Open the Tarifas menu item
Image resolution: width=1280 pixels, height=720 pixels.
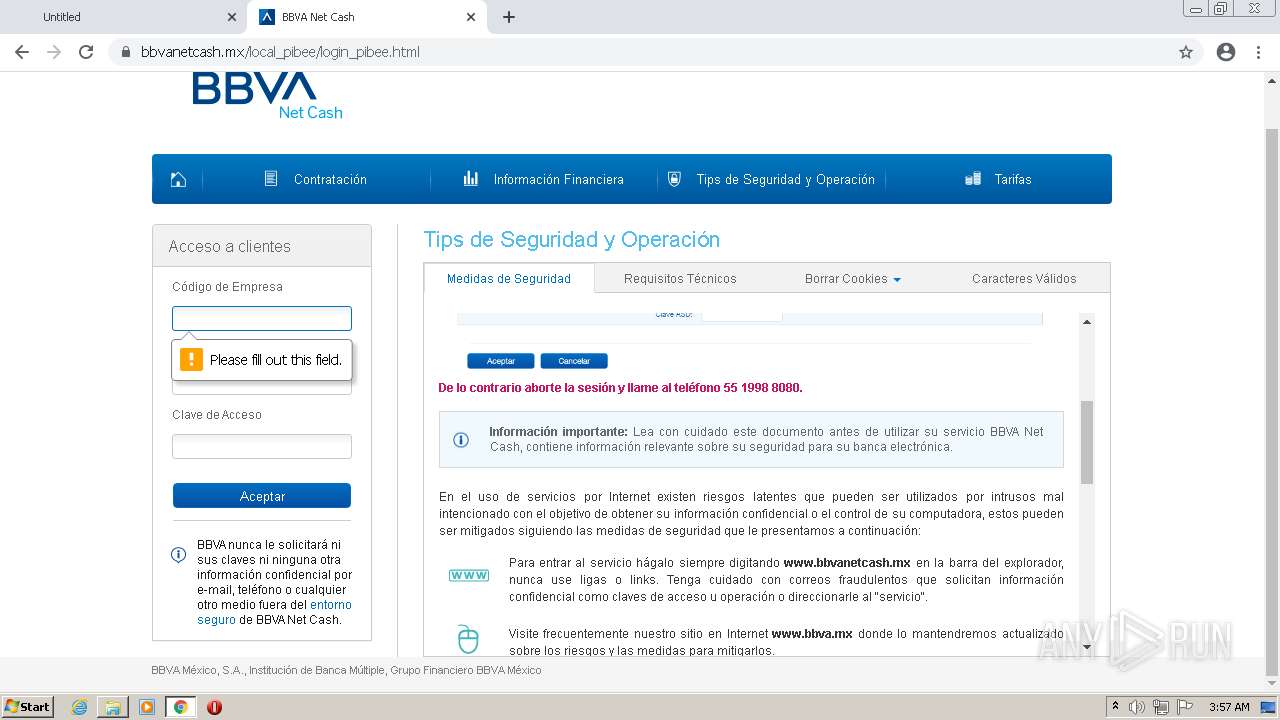[x=1013, y=180]
